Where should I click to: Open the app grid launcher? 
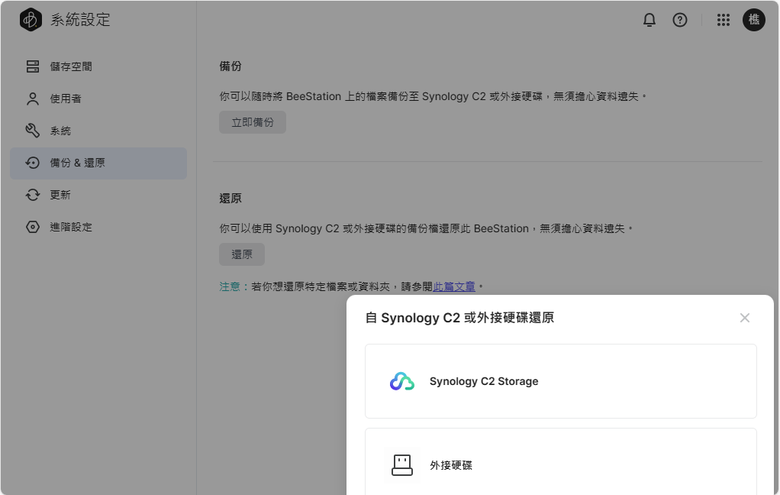click(x=723, y=20)
